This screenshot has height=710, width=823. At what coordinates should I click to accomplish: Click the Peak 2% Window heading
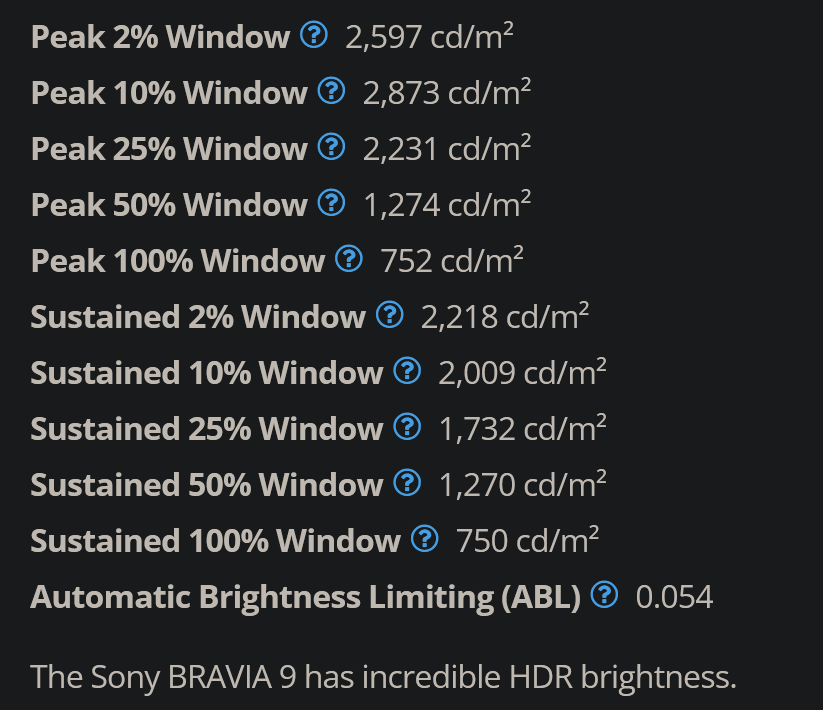[x=158, y=37]
